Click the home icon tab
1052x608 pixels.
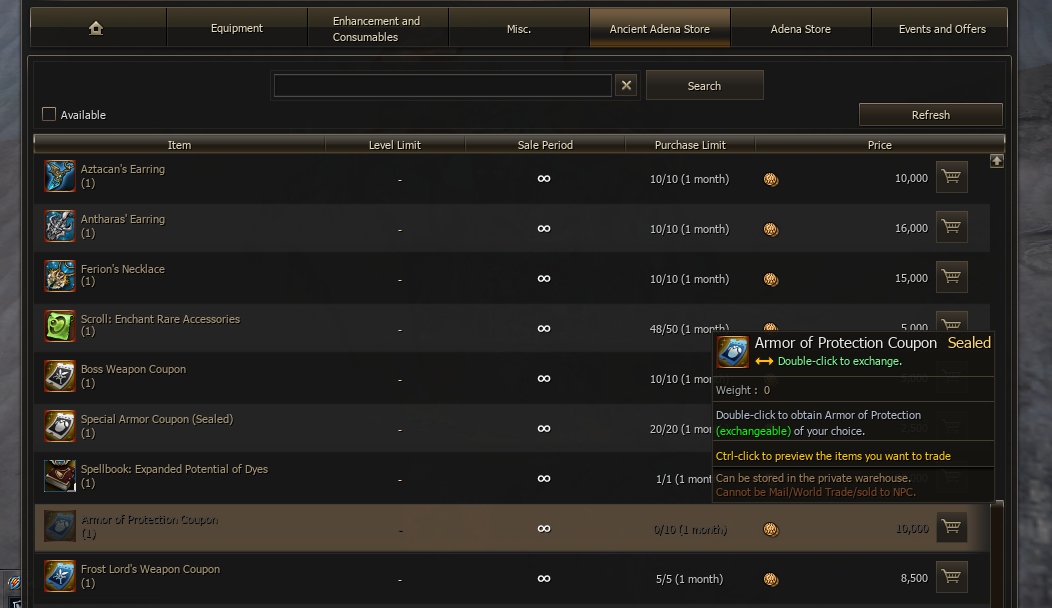pos(96,28)
